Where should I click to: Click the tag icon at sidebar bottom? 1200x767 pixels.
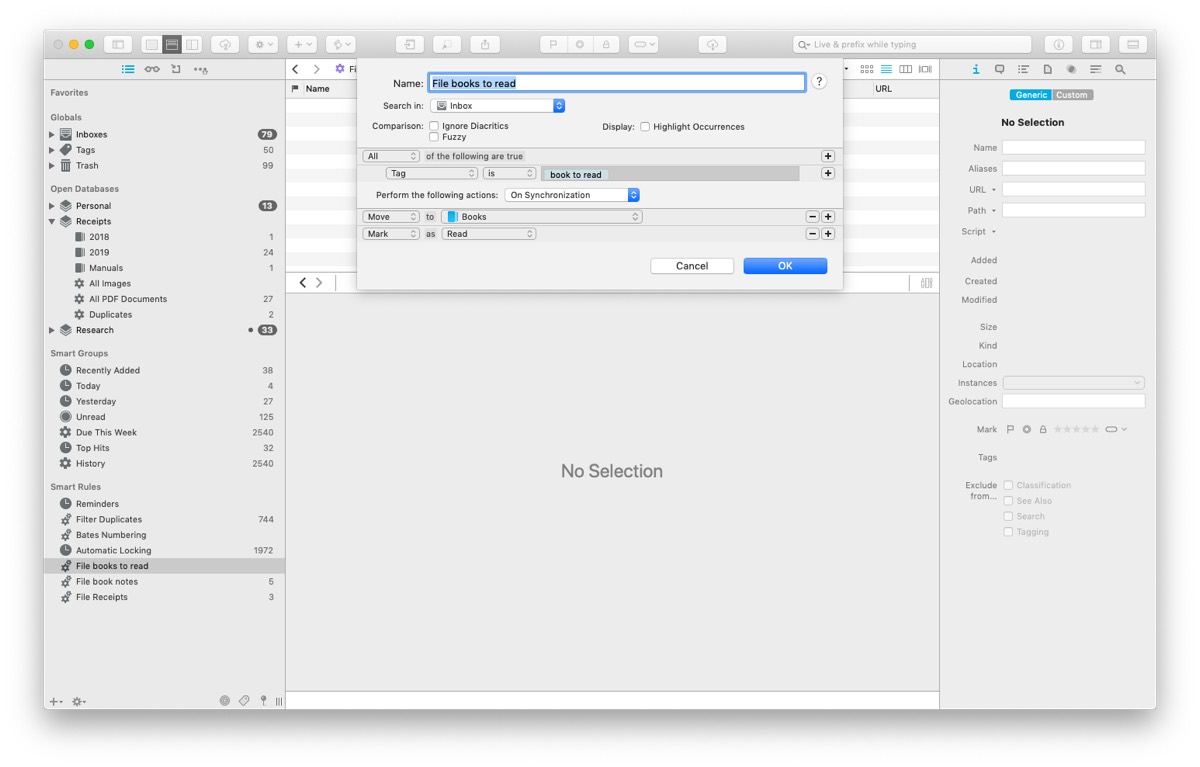click(x=244, y=701)
